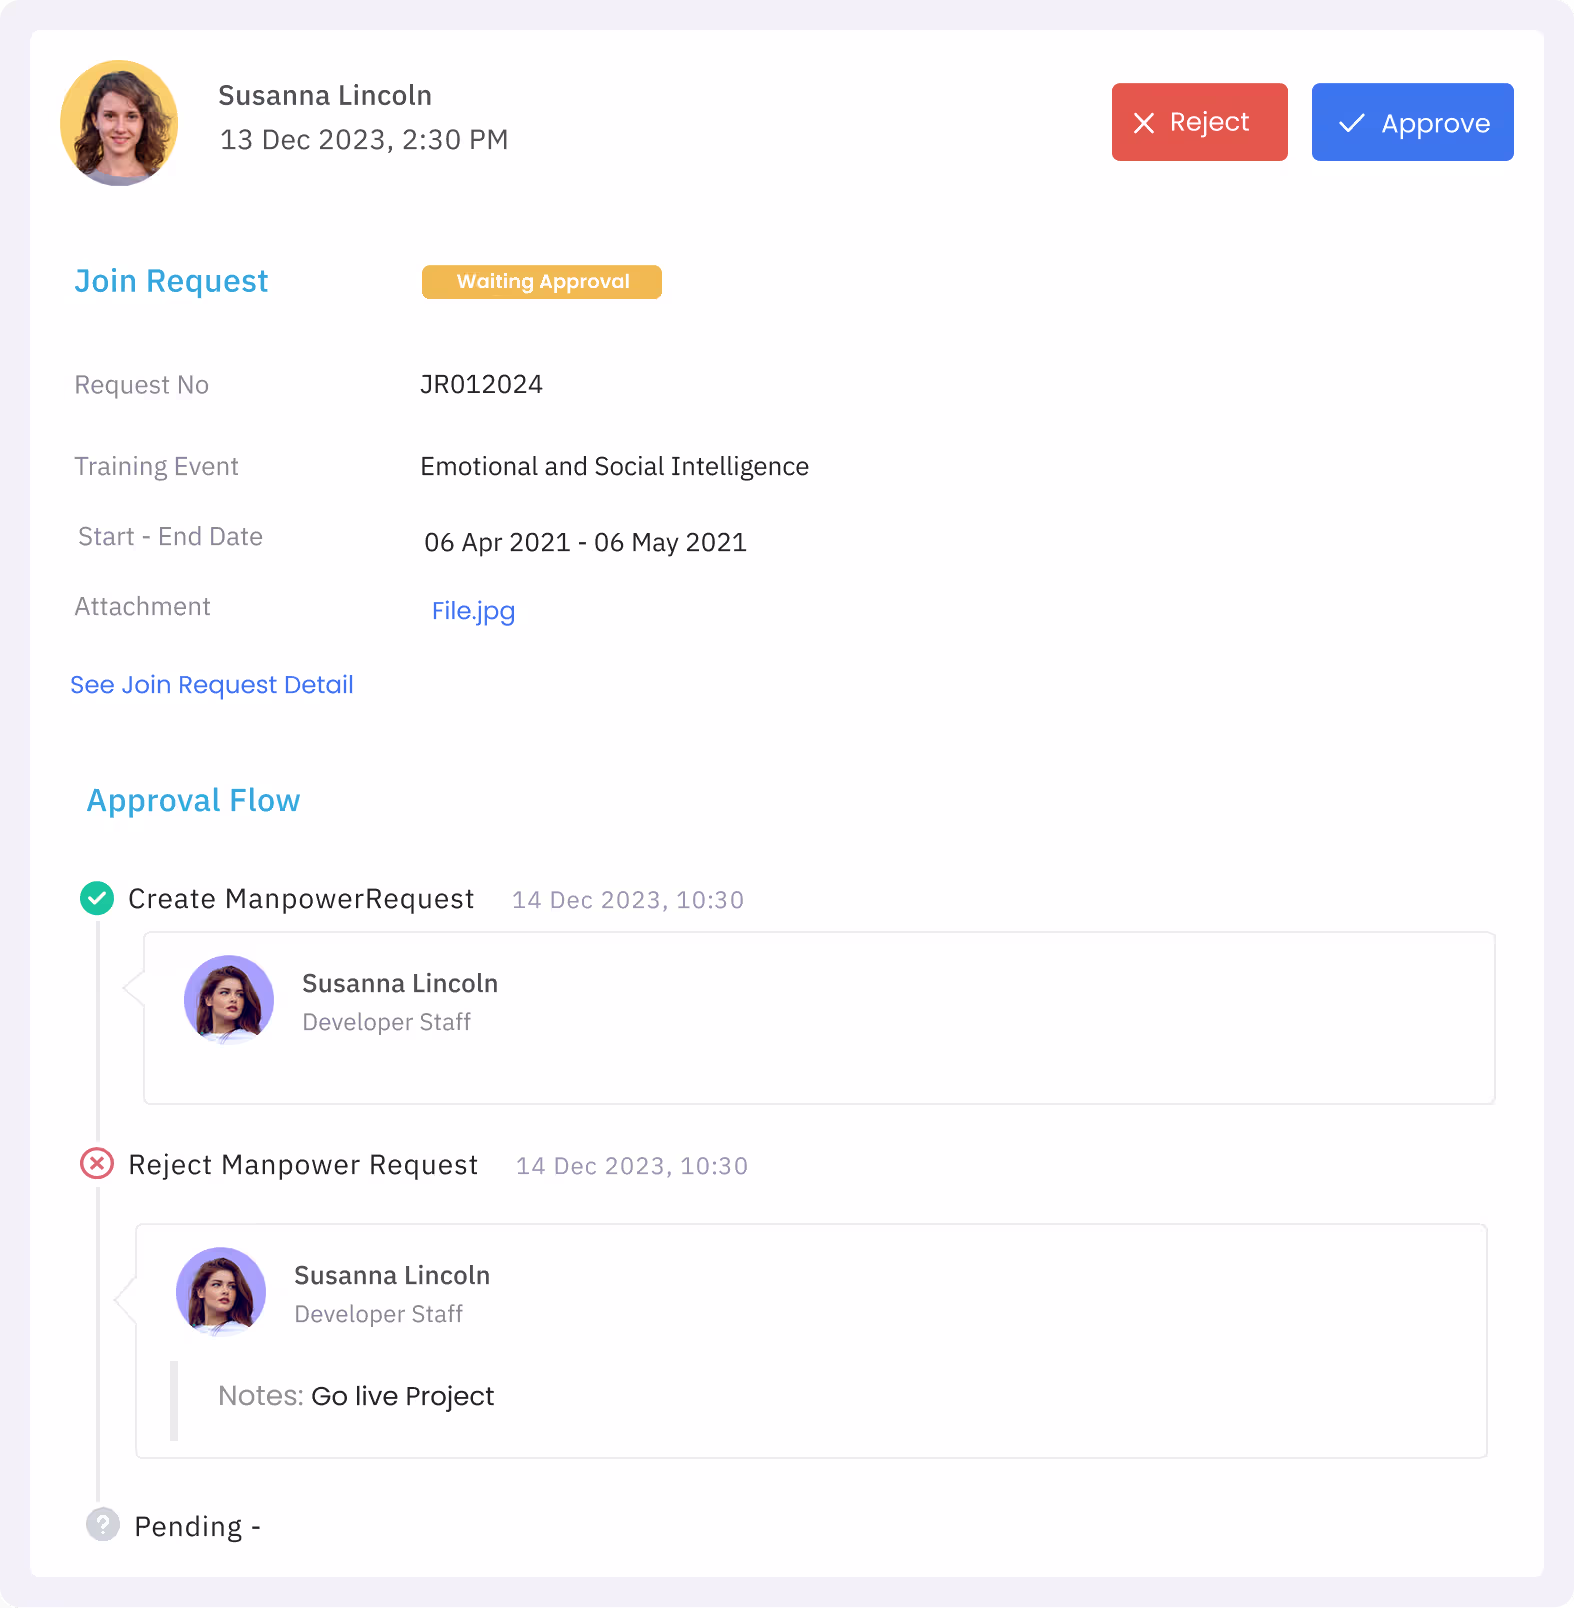This screenshot has height=1608, width=1574.
Task: Click the 'Start - End Date' label
Action: click(170, 537)
